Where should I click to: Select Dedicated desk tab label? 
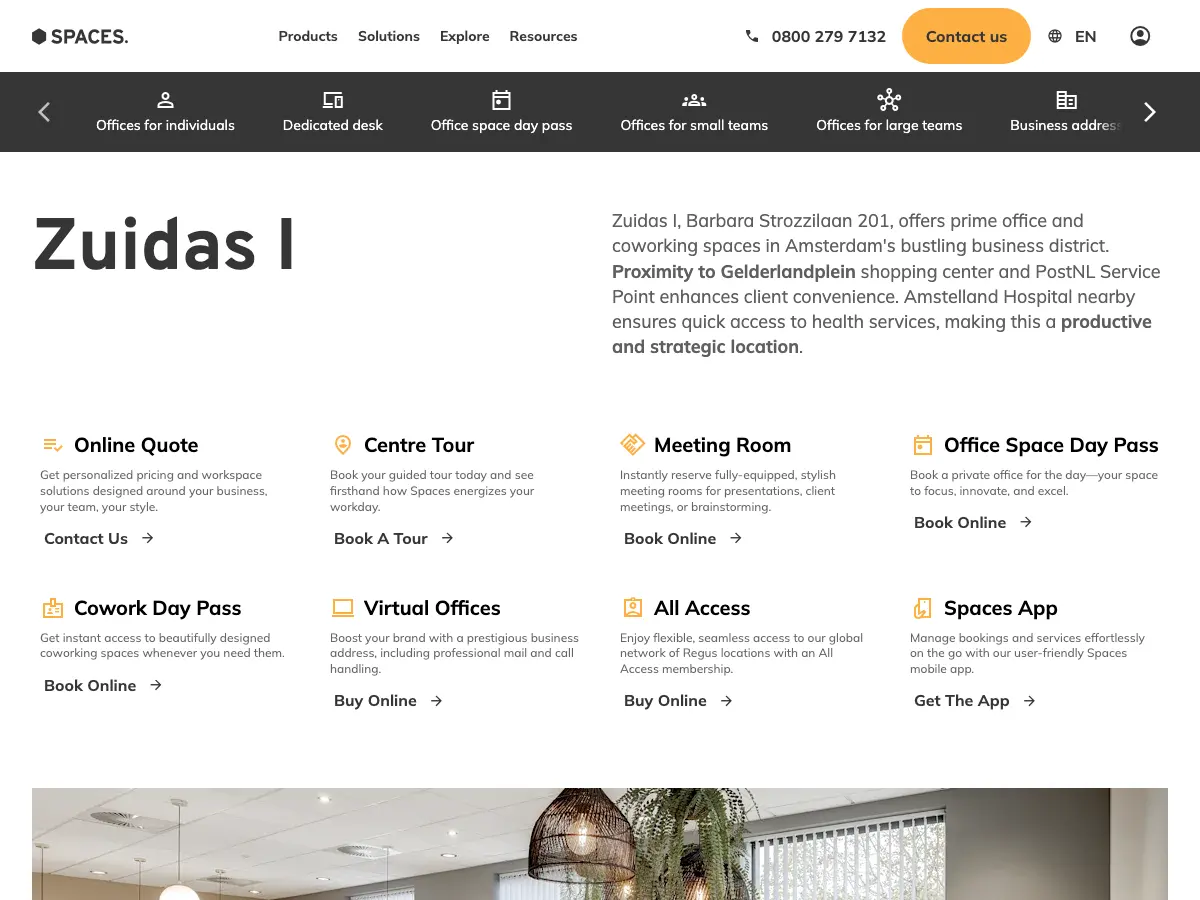(x=333, y=125)
